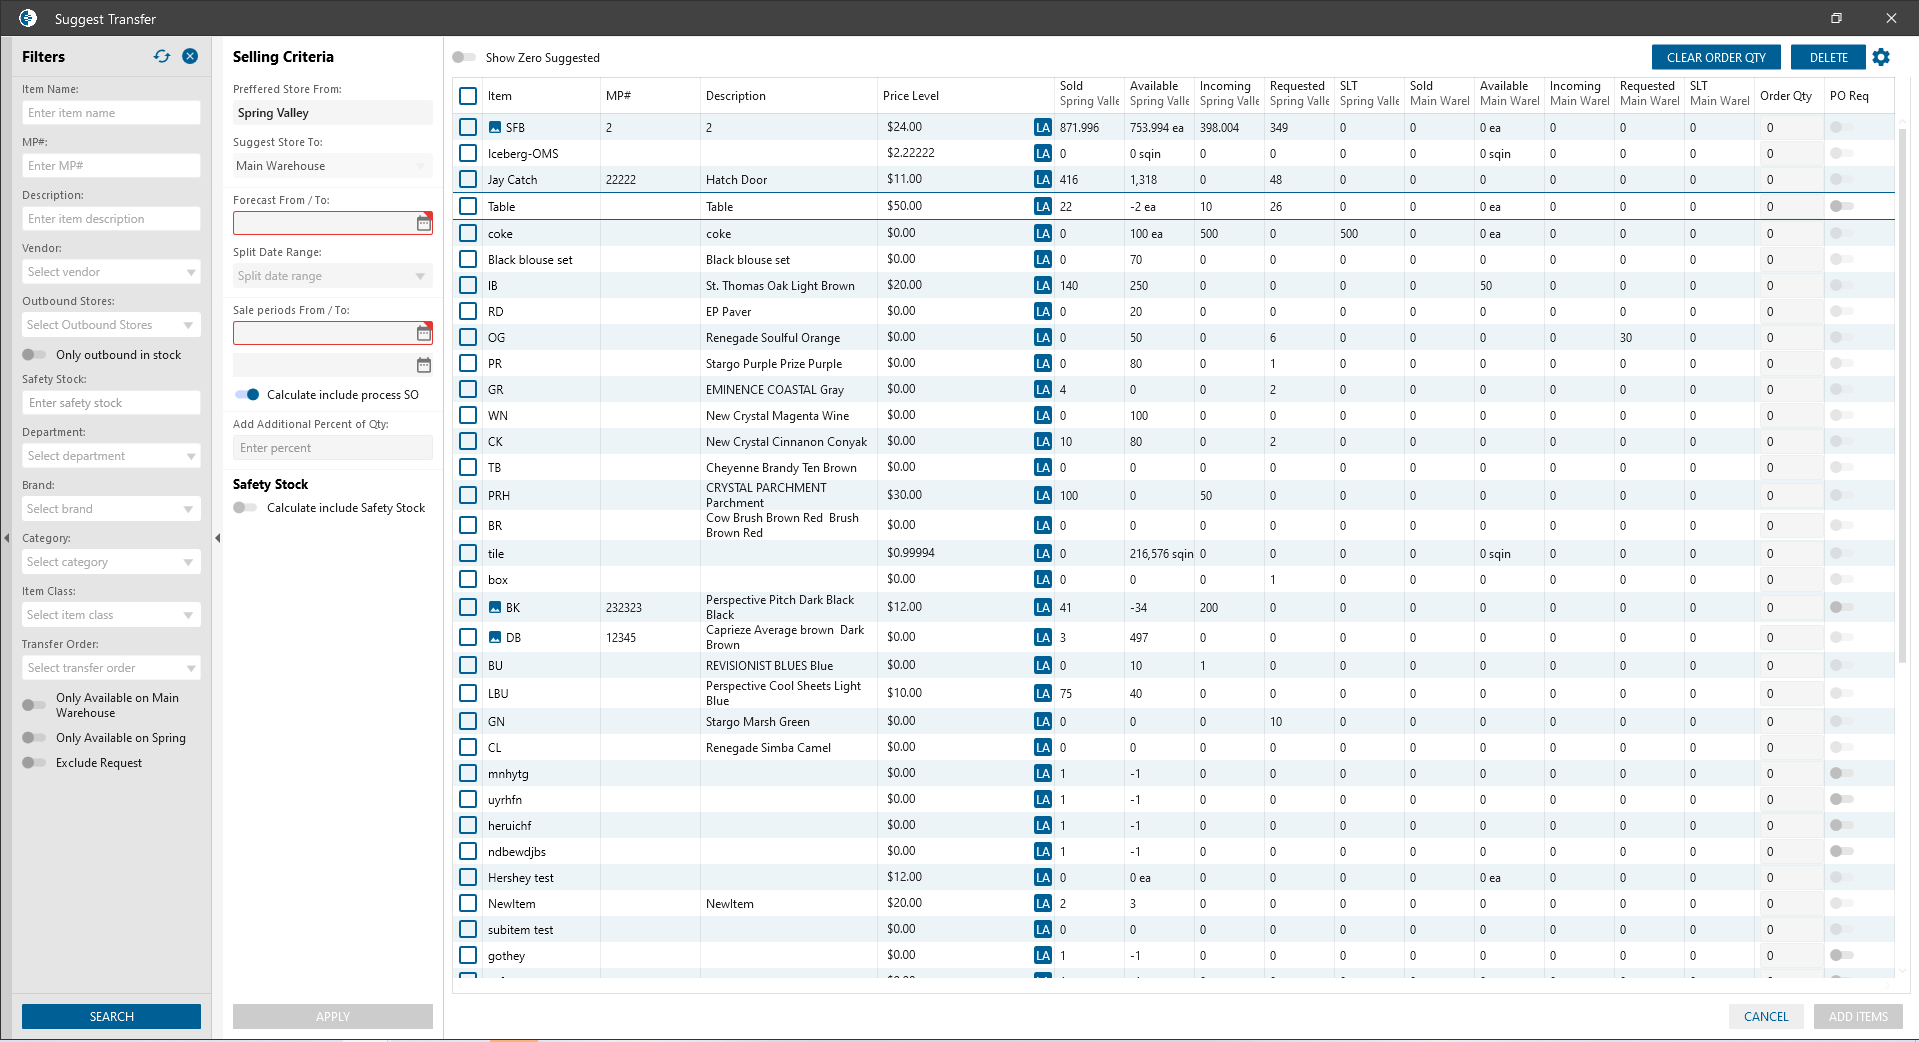Click the refresh filters icon

(x=162, y=57)
